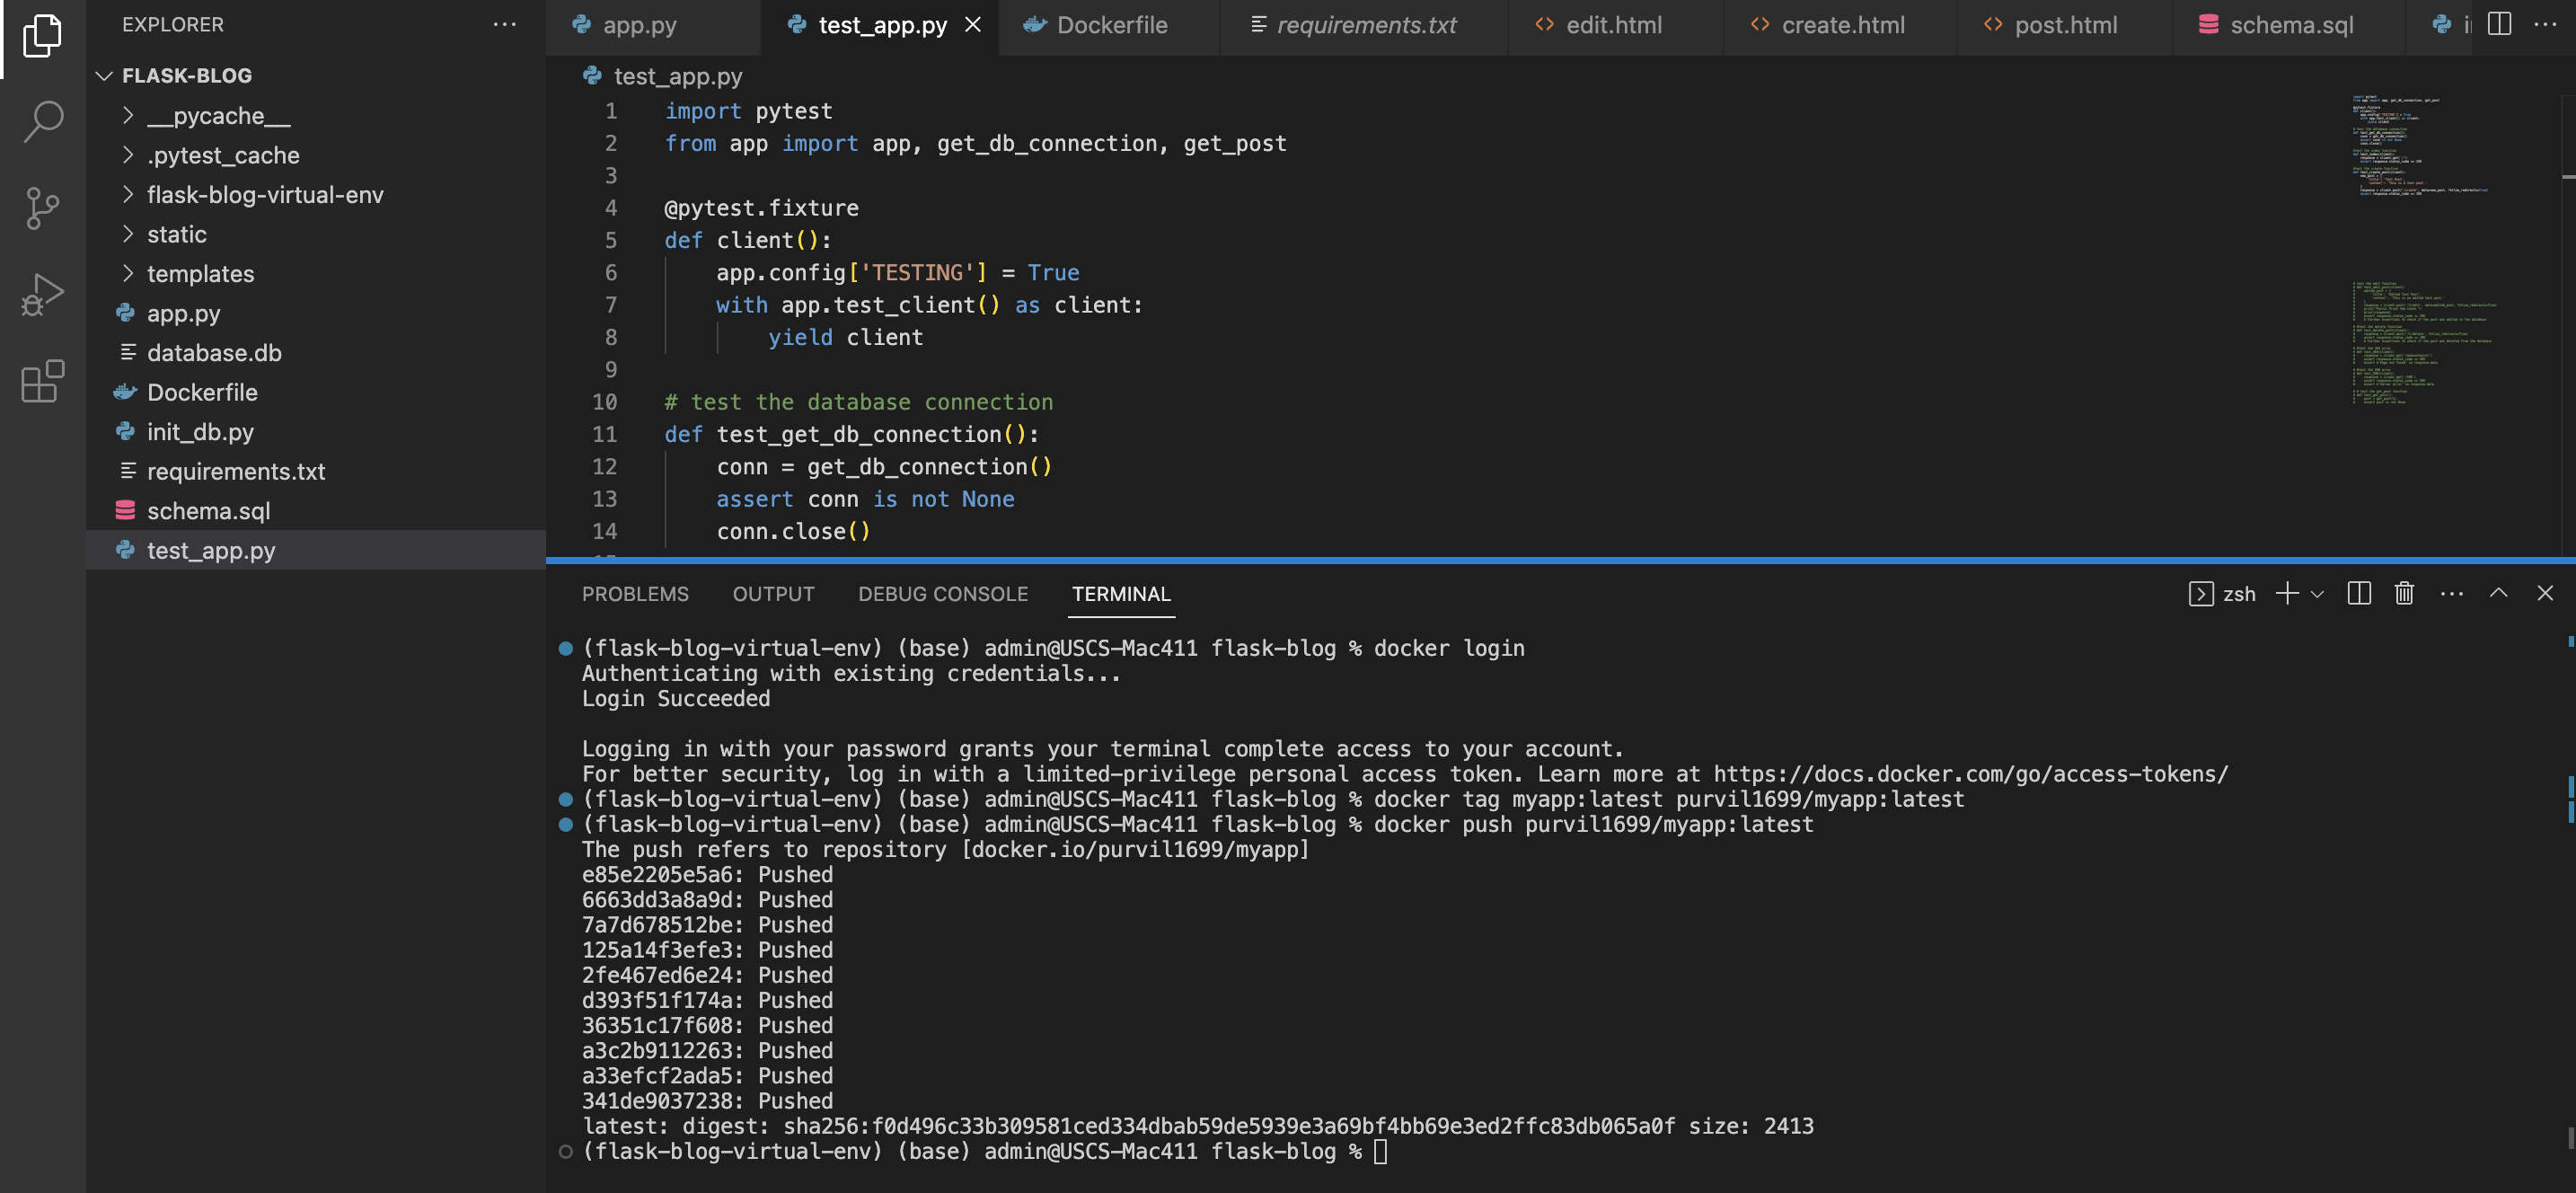This screenshot has height=1193, width=2576.
Task: Open the Search panel in the activity bar
Action: coord(42,120)
